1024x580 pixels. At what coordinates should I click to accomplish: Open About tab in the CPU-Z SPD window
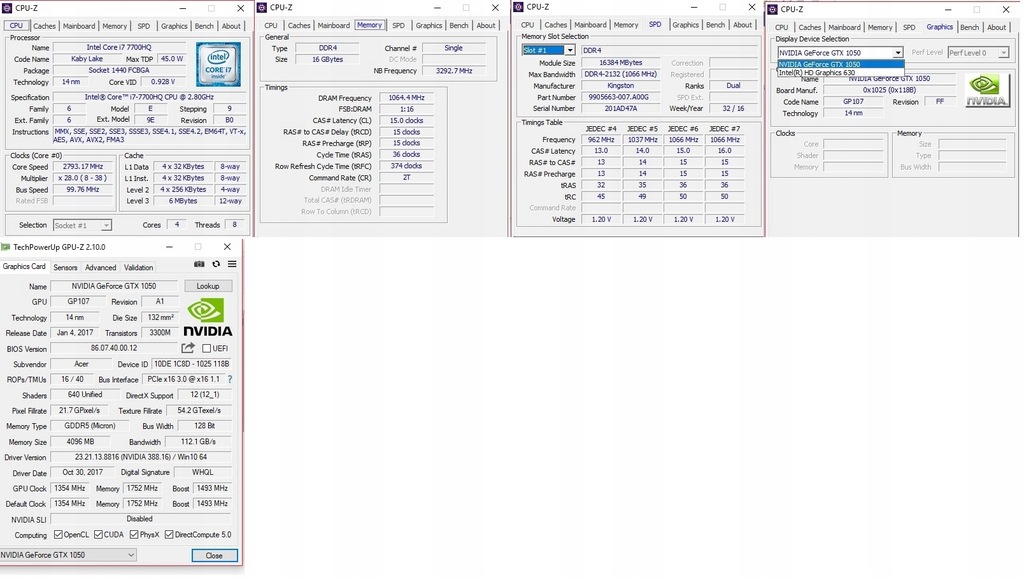pos(743,25)
